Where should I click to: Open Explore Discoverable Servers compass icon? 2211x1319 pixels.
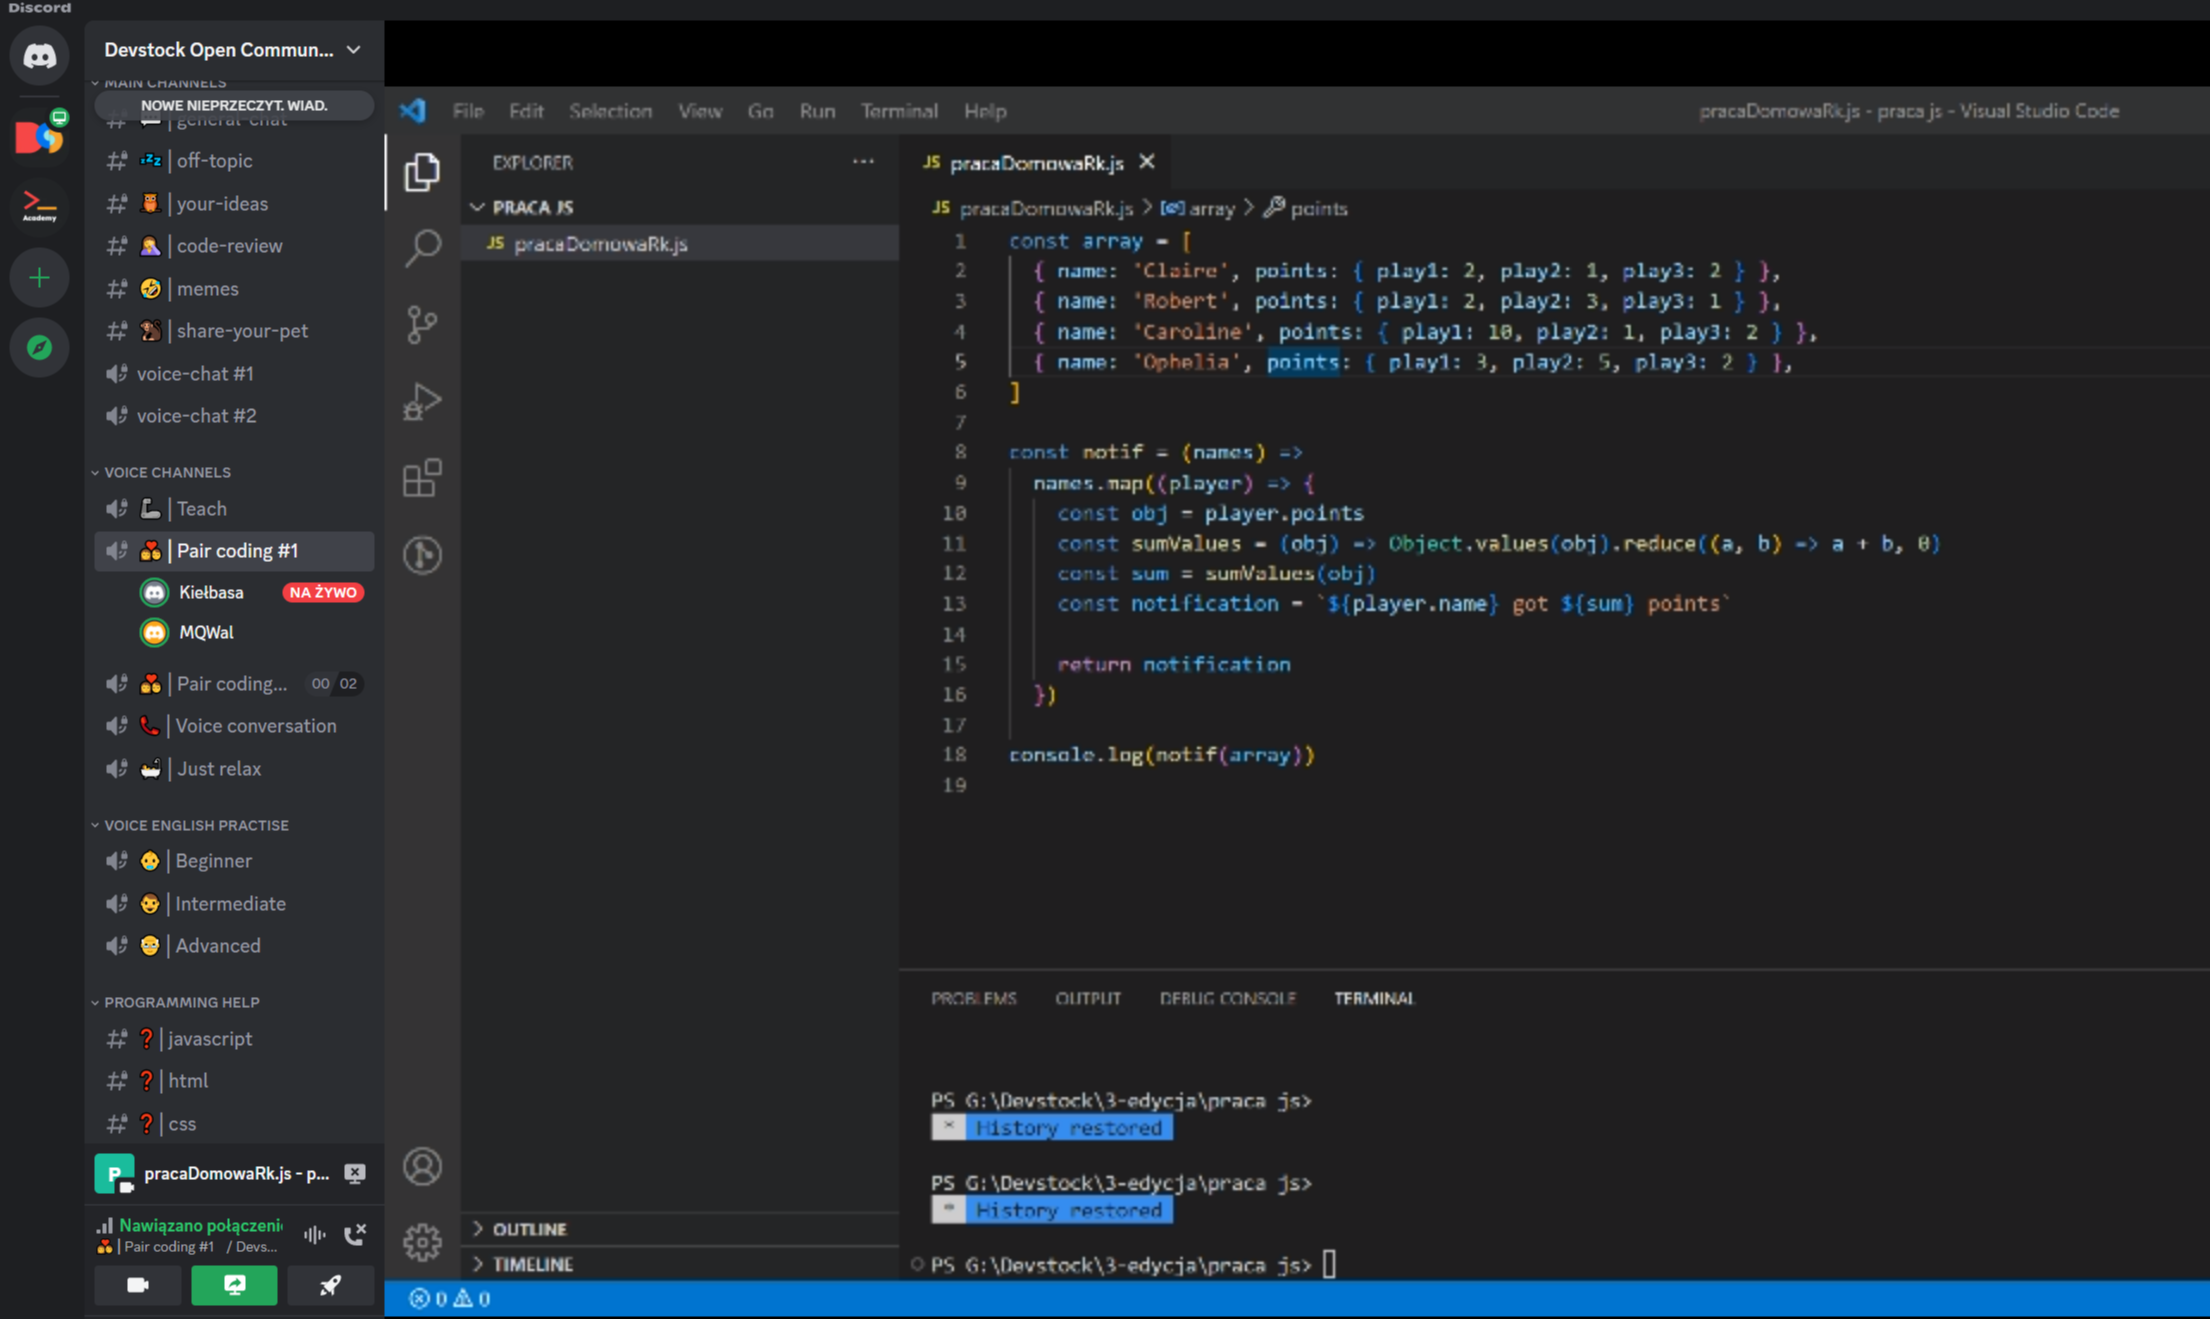pos(40,347)
